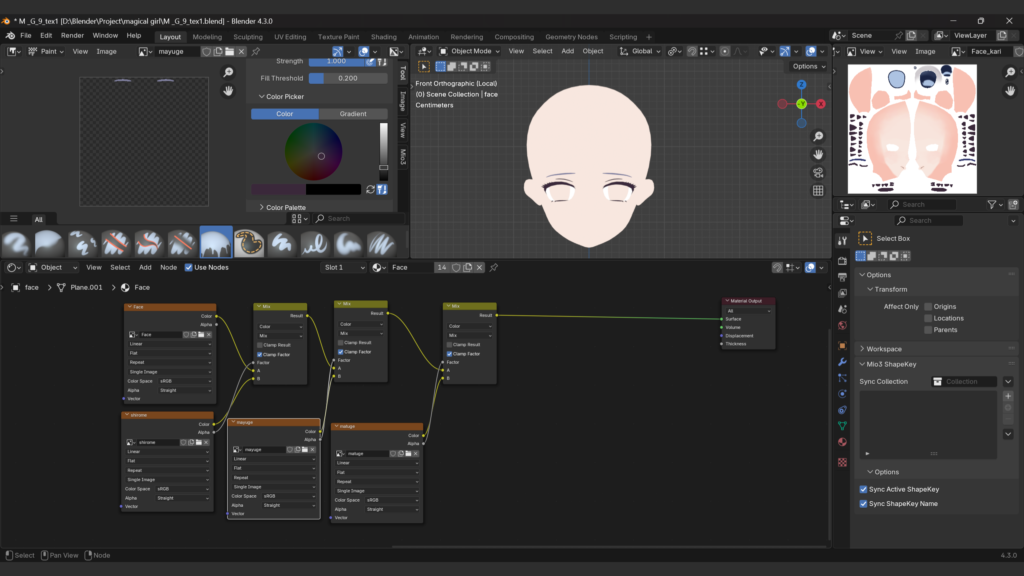Switch color picker to Gradient mode
1024x576 pixels.
[352, 114]
